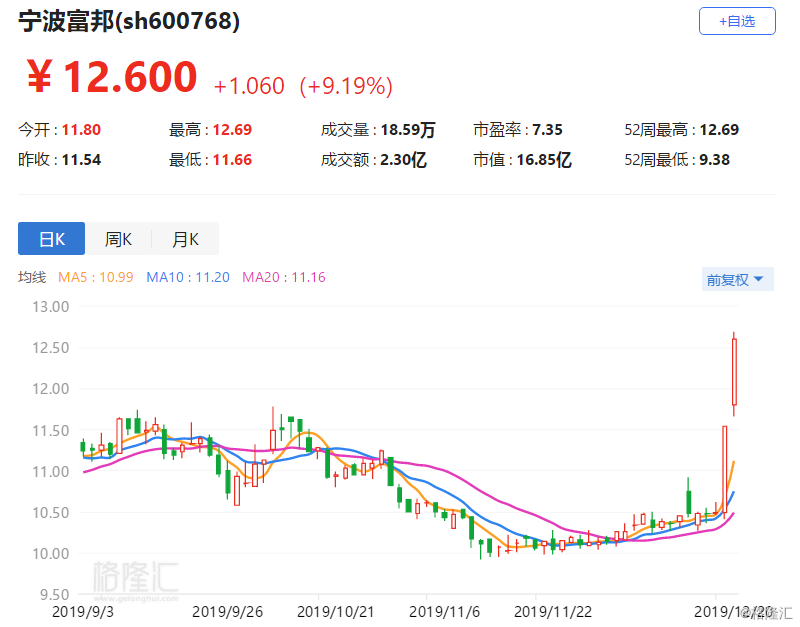Click the 2019/11/22 date axis label
Image resolution: width=800 pixels, height=627 pixels.
(553, 611)
